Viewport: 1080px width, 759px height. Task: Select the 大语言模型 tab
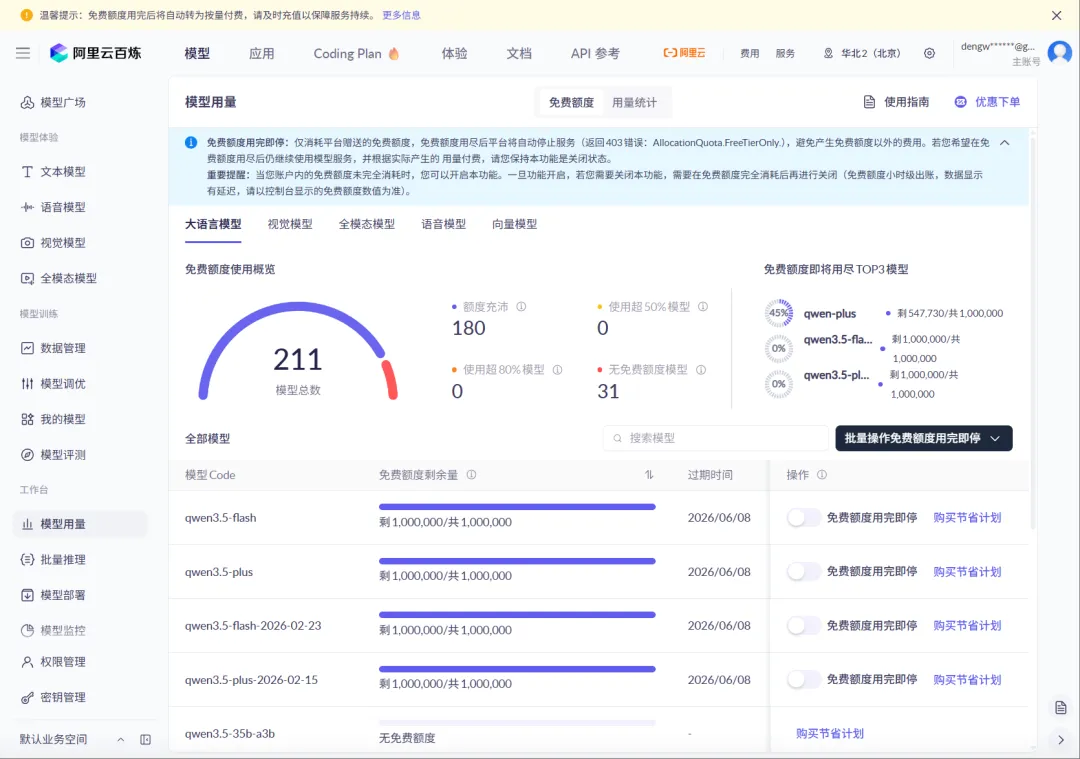213,224
